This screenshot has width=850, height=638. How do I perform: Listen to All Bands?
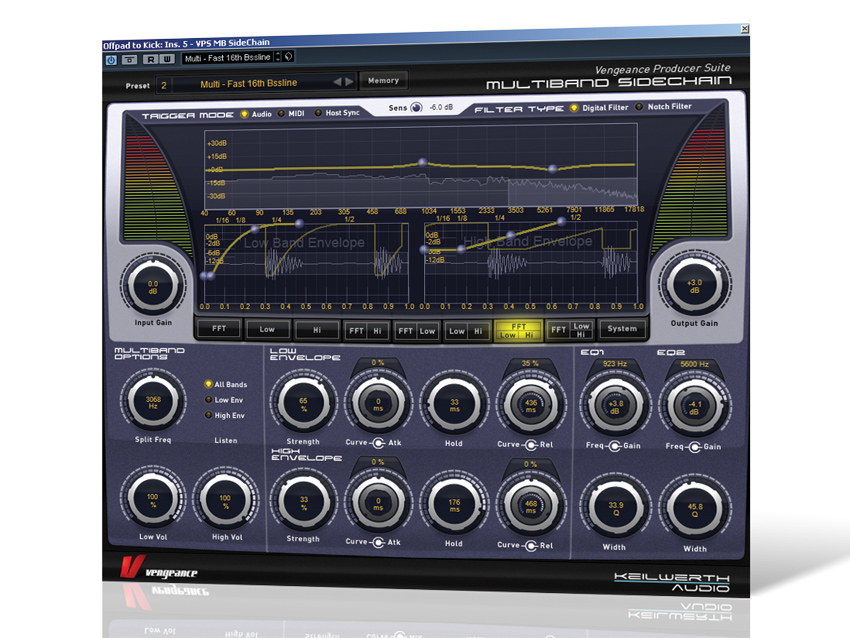click(208, 384)
